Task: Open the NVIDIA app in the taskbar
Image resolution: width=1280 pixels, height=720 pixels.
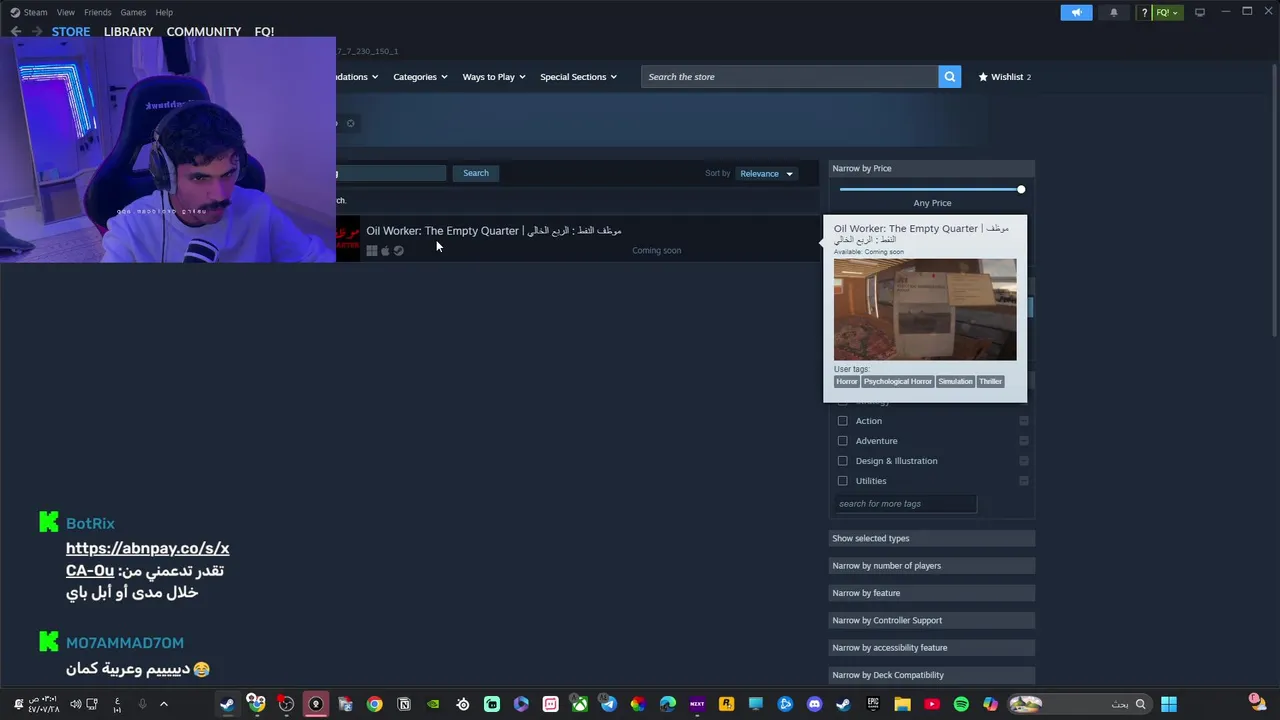Action: [433, 704]
